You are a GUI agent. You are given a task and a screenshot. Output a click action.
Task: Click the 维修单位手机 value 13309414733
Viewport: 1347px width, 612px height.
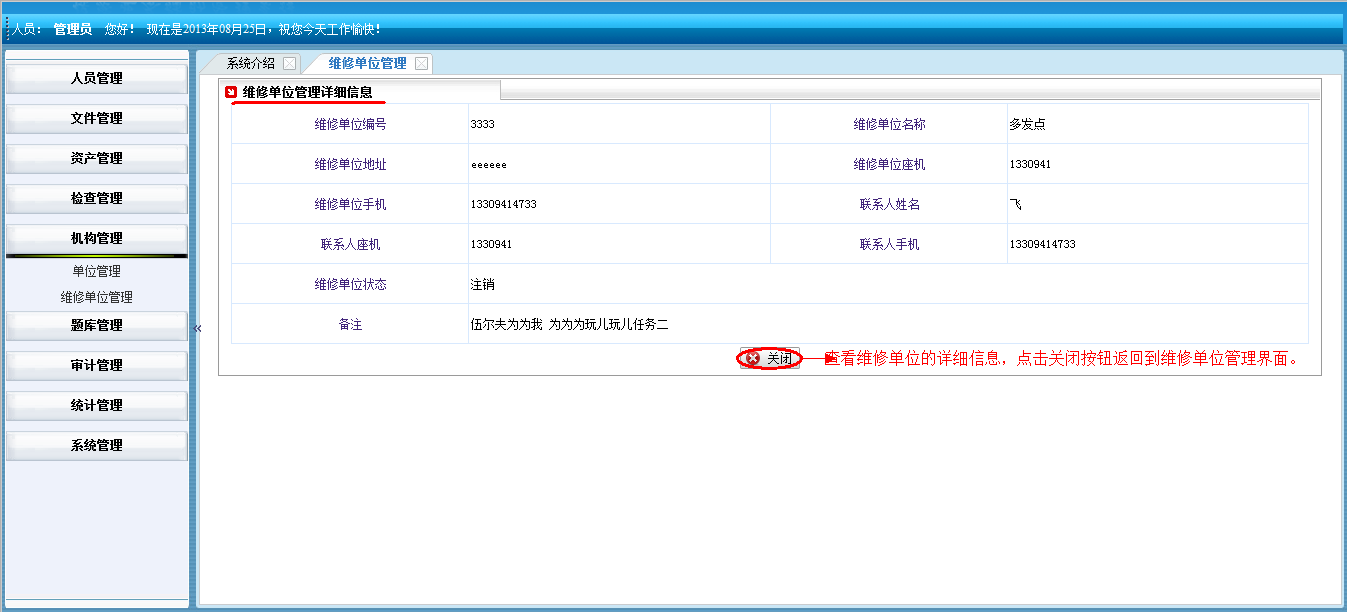(503, 204)
